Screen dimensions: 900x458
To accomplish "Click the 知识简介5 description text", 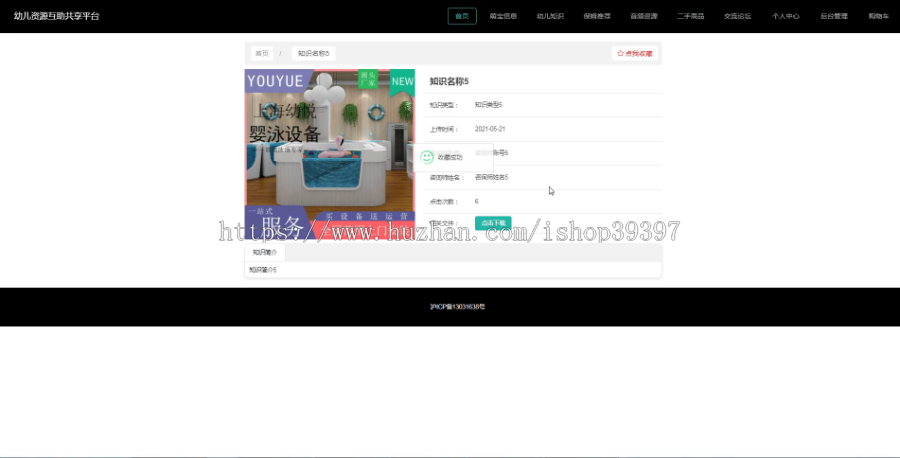I will (x=263, y=270).
